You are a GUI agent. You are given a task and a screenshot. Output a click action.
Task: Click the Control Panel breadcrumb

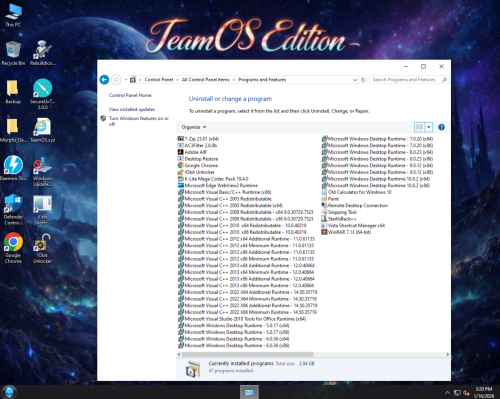coord(159,80)
